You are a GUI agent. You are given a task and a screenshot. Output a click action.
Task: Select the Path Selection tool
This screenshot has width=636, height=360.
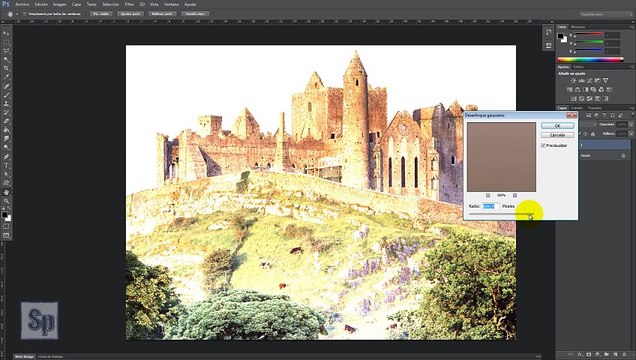(x=6, y=174)
